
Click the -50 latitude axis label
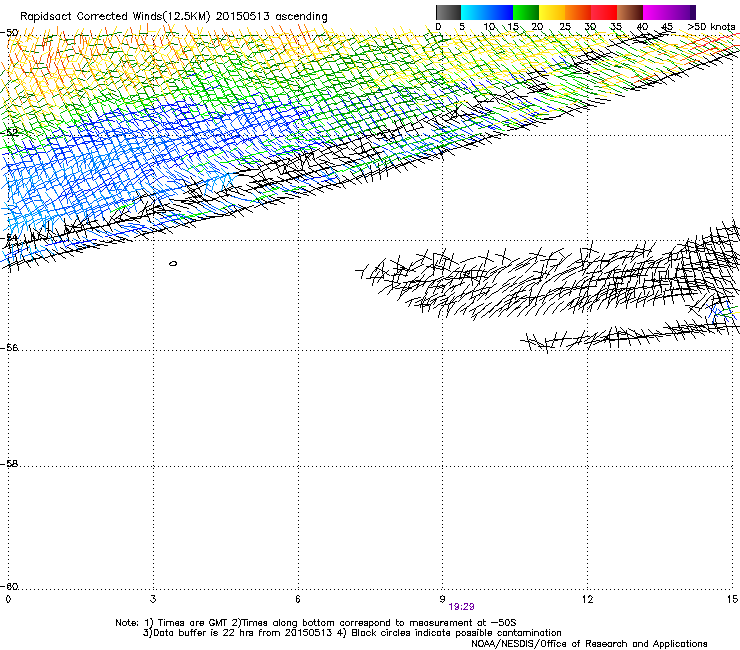(x=9, y=33)
